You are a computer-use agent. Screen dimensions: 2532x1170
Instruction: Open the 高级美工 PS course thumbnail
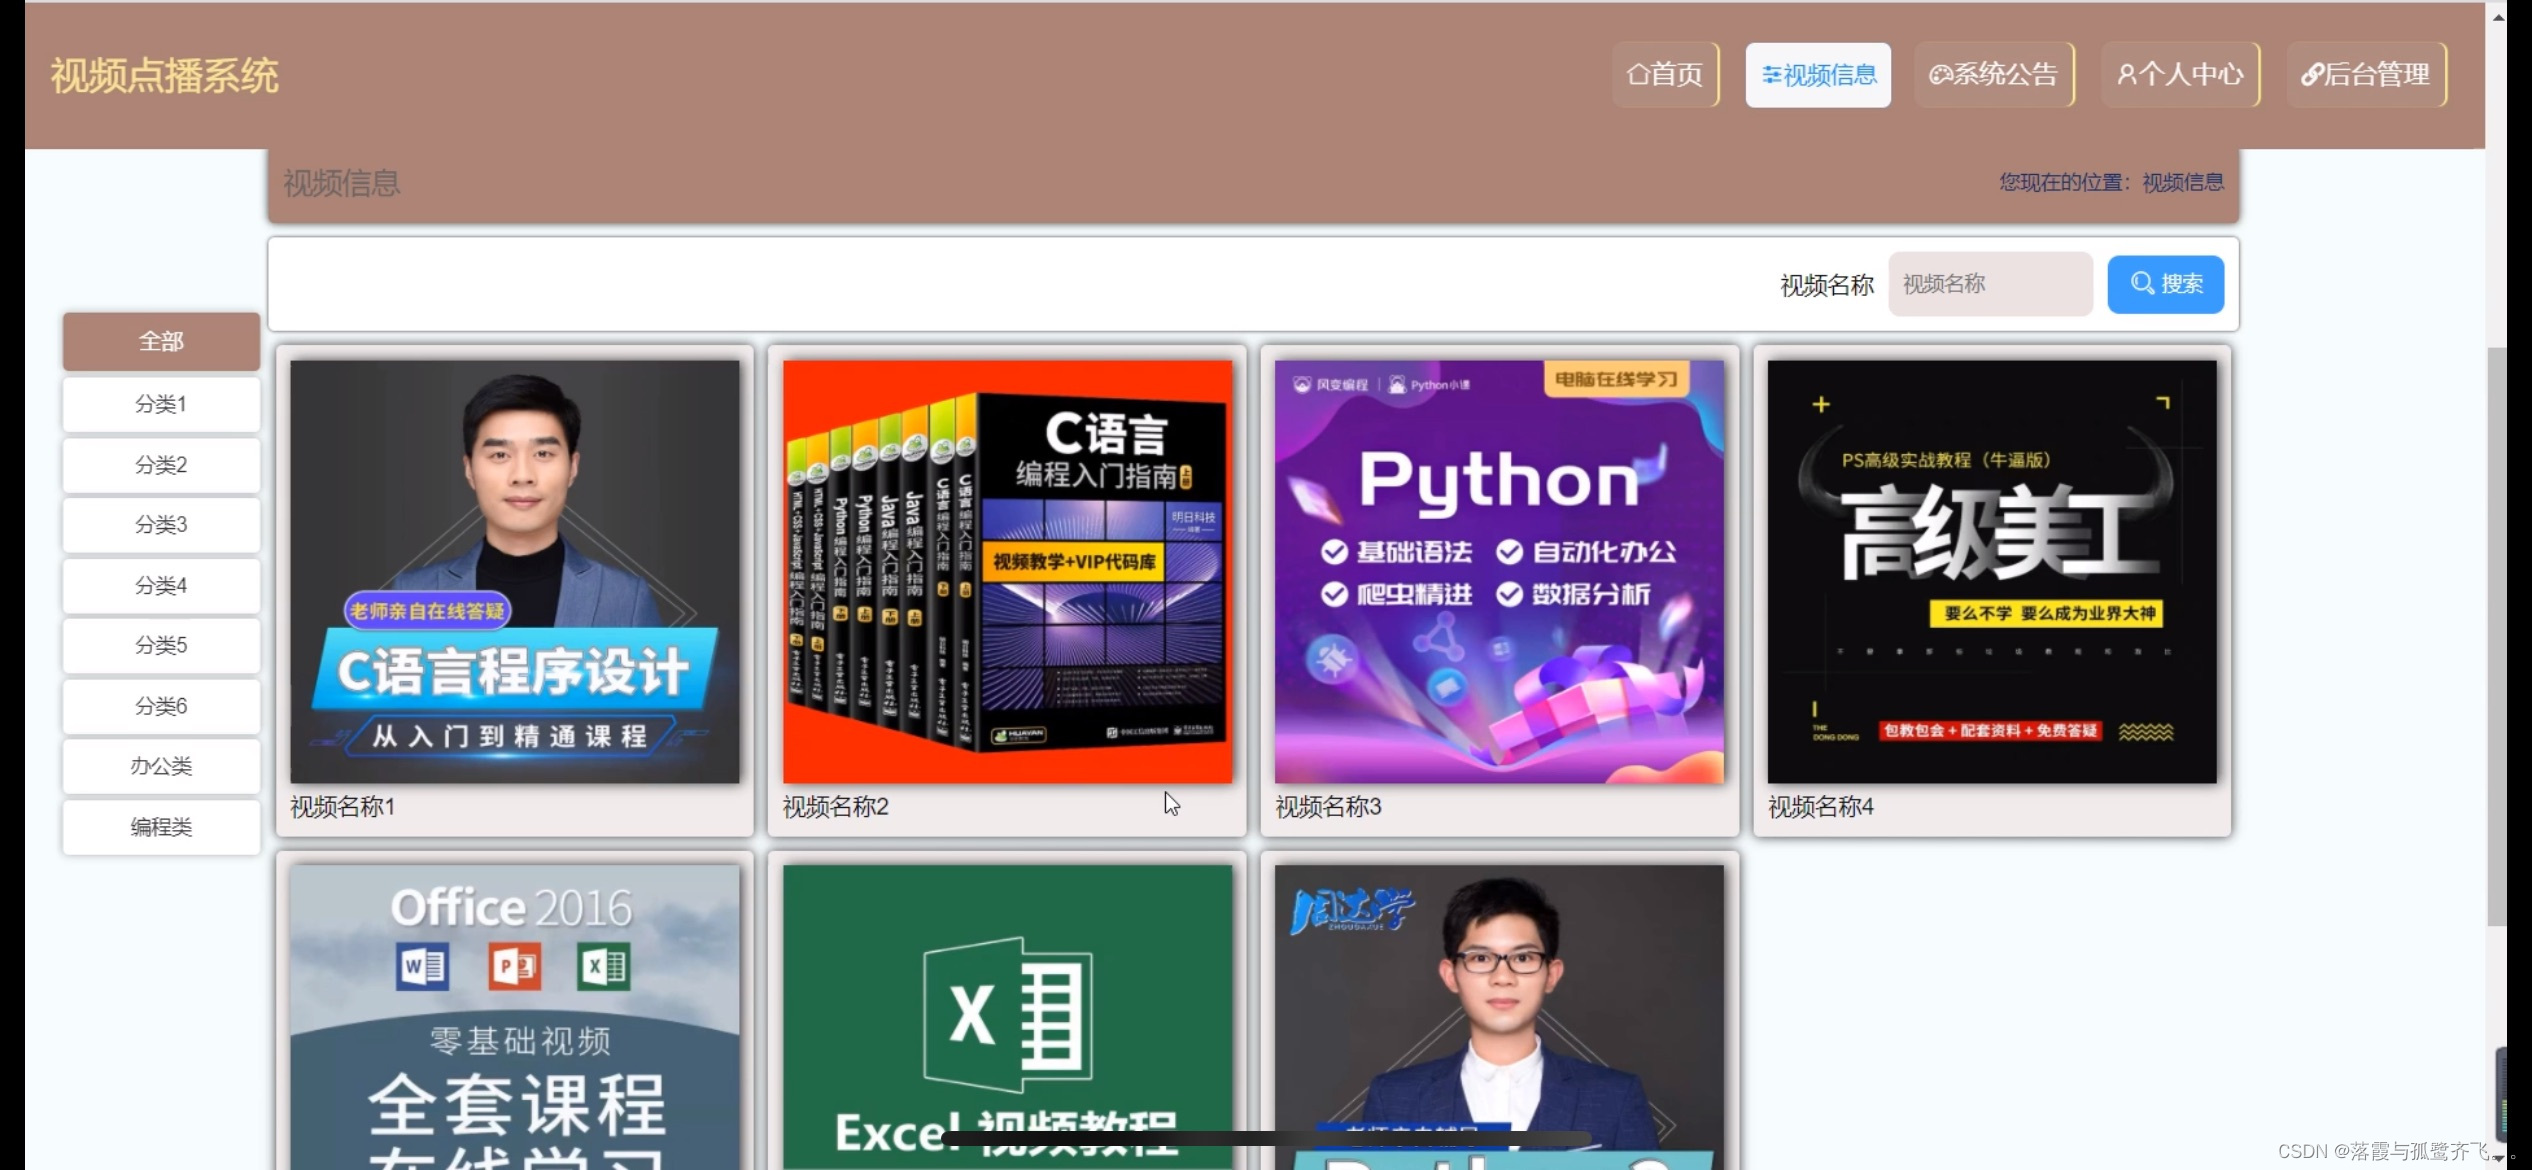[x=1992, y=572]
